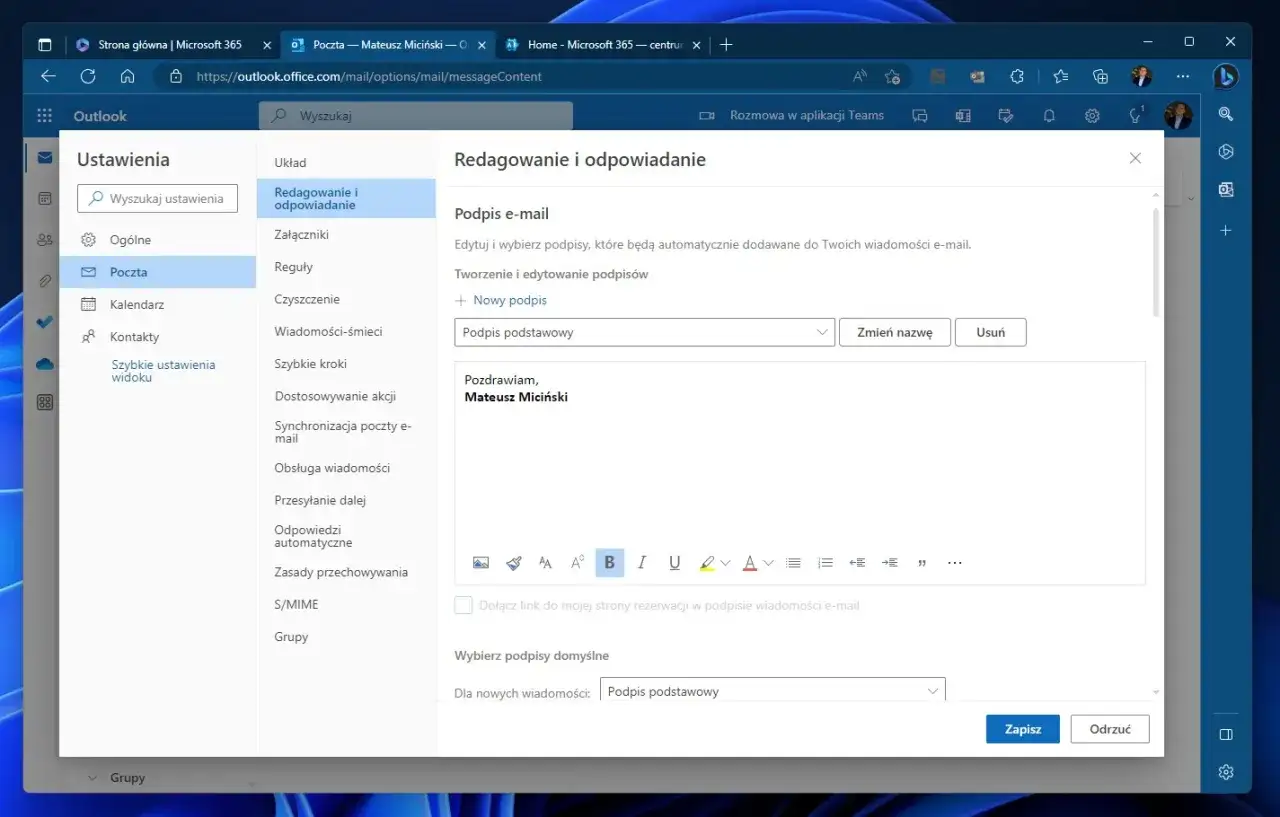Discard changes with 'Odrzuć'
1280x817 pixels.
[x=1110, y=729]
